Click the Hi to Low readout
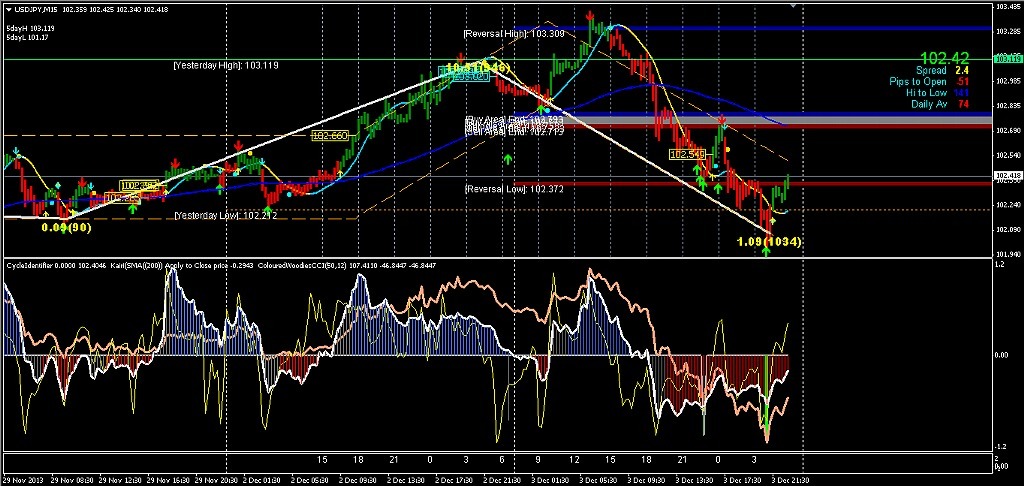Image resolution: width=1024 pixels, height=486 pixels. tap(940, 93)
